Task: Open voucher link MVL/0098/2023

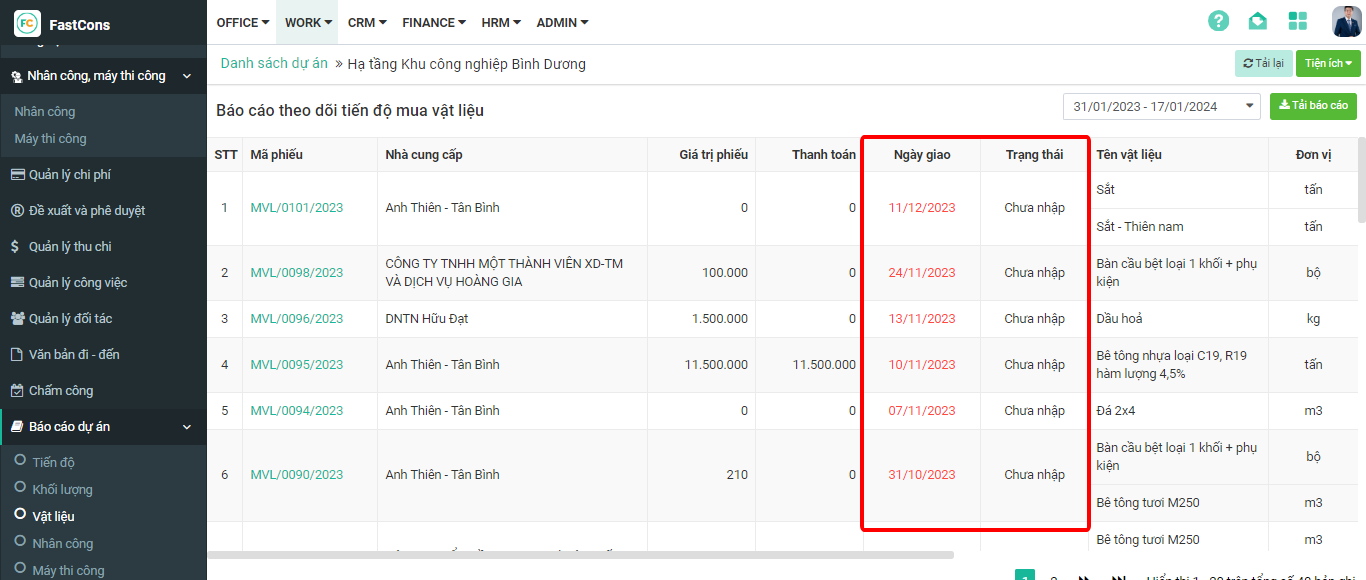Action: coord(296,273)
